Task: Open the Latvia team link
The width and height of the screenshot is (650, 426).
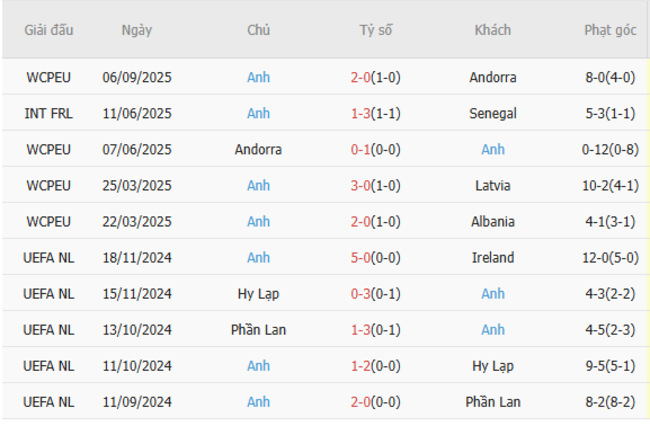Action: (492, 185)
